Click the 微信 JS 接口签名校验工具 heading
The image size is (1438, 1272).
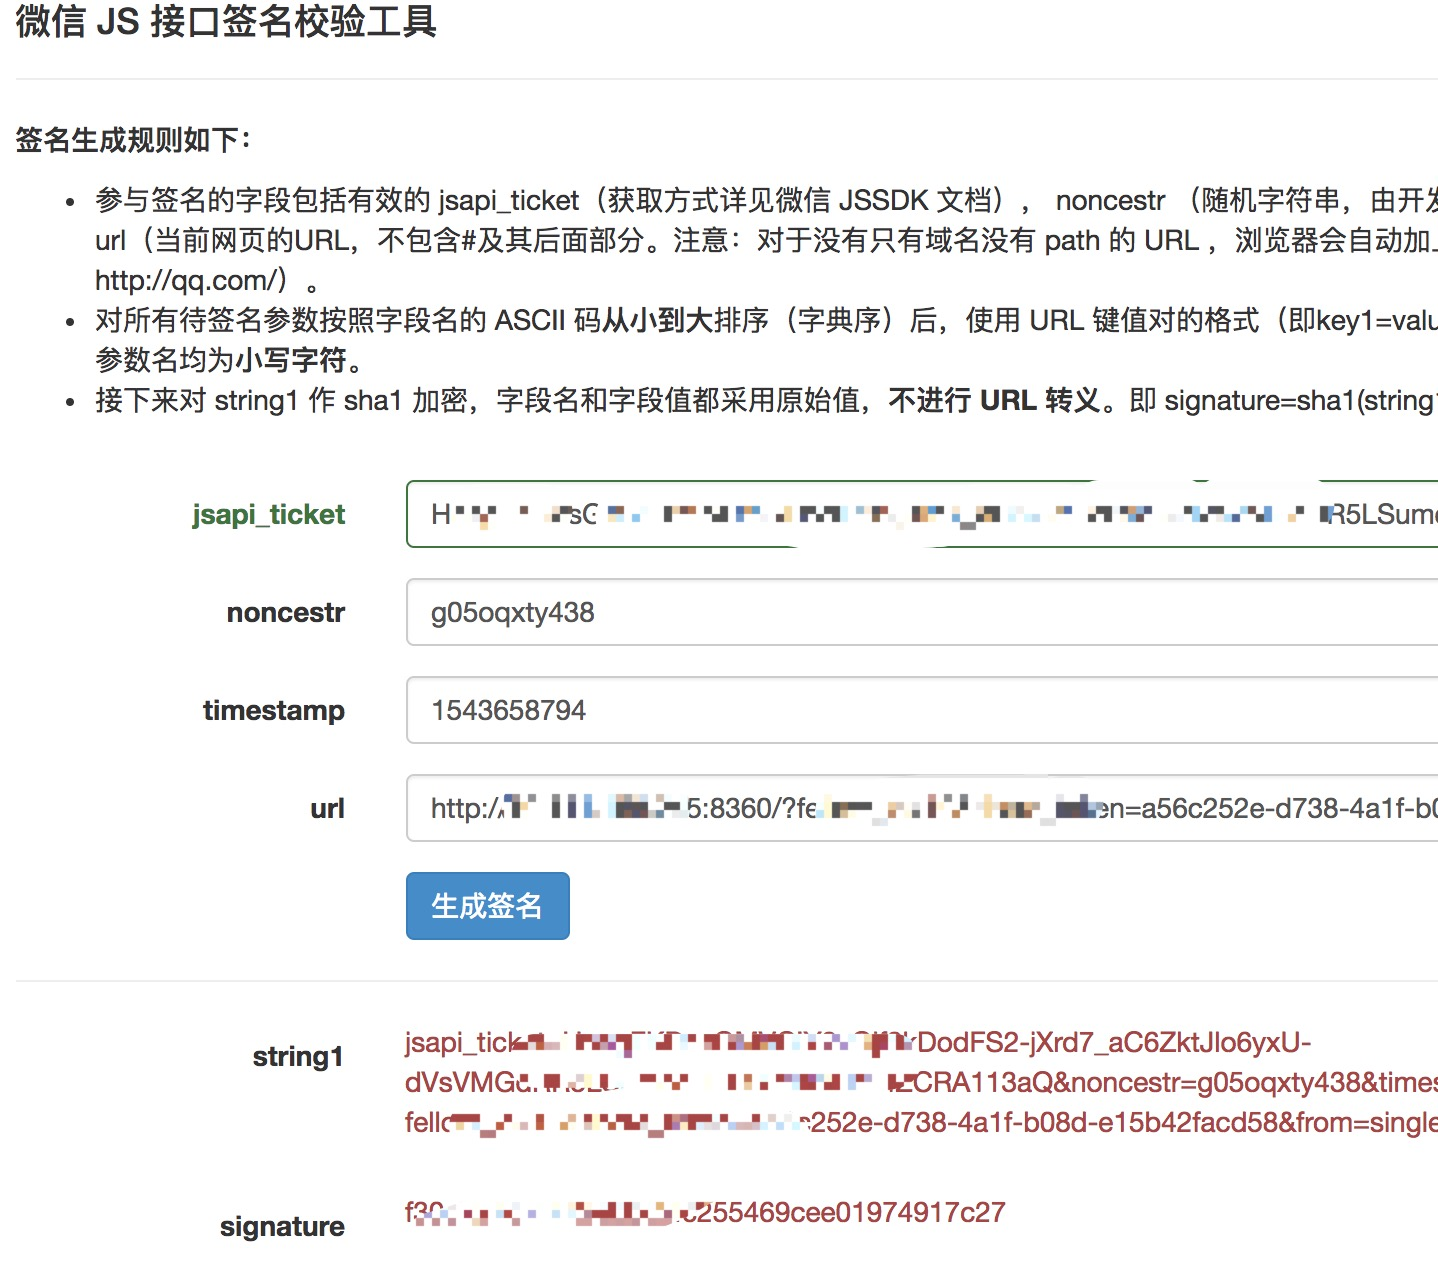[x=226, y=20]
